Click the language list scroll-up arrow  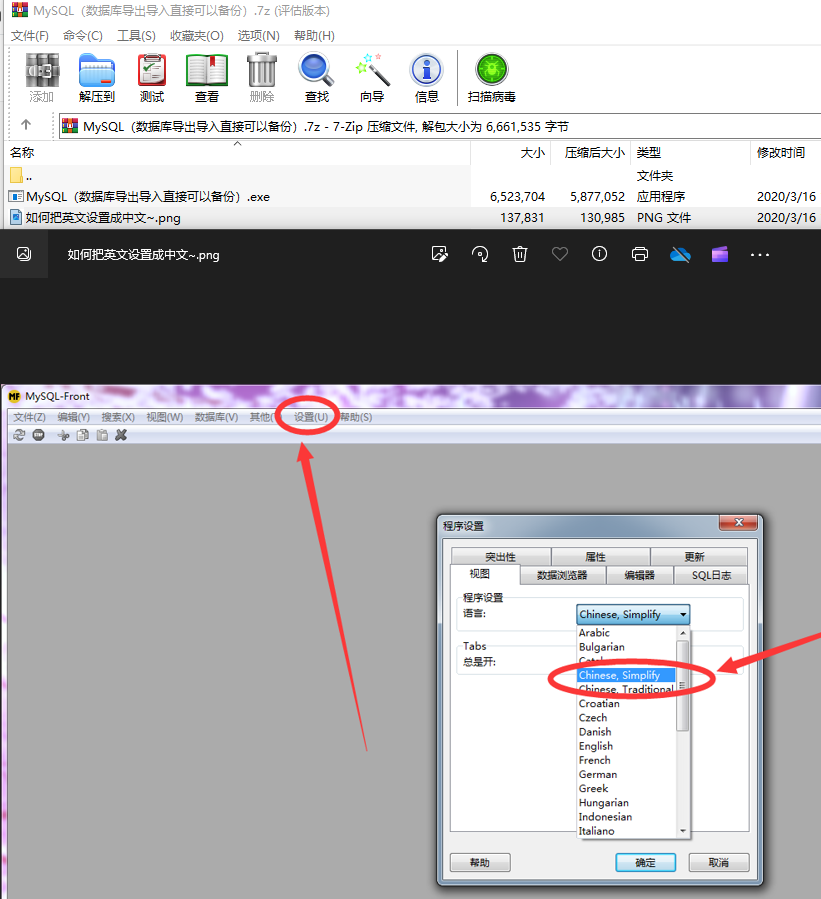[682, 633]
